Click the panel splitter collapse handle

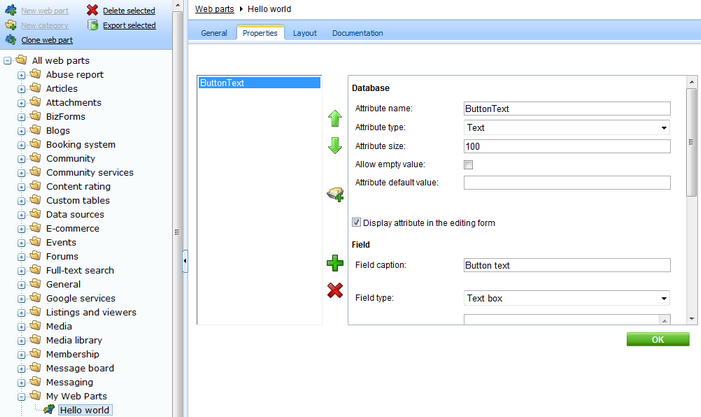pyautogui.click(x=184, y=261)
